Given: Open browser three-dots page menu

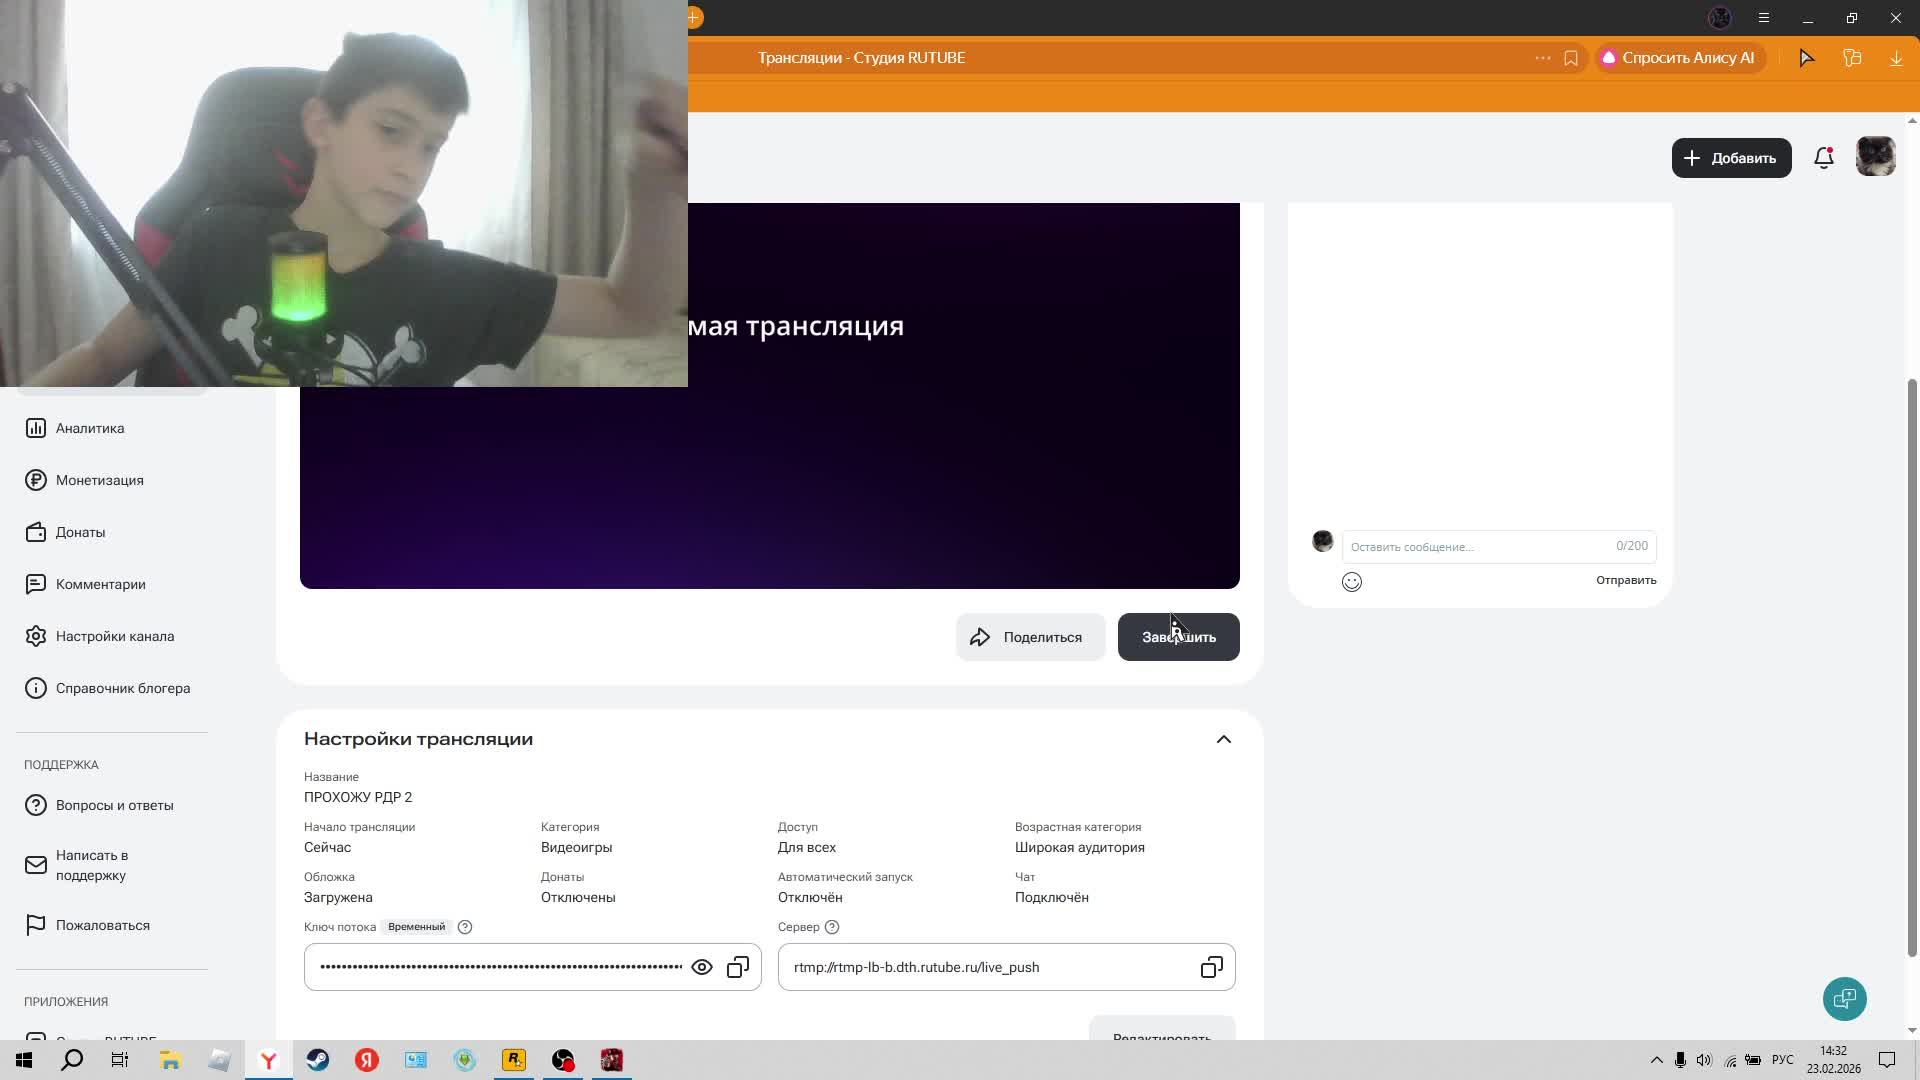Looking at the screenshot, I should click(x=1542, y=58).
